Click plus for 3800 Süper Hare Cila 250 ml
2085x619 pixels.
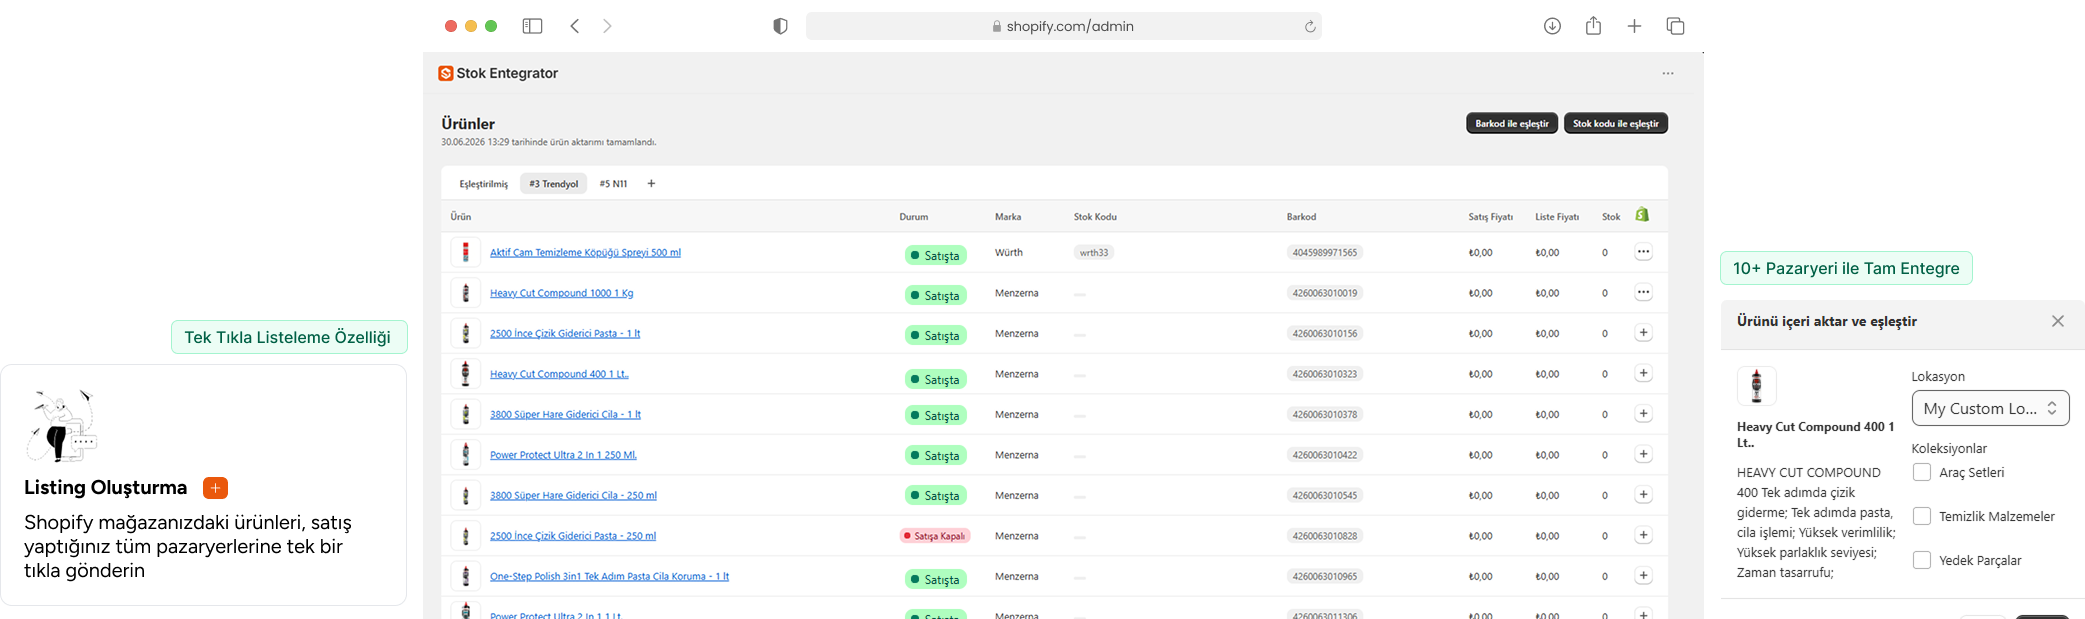click(1643, 495)
